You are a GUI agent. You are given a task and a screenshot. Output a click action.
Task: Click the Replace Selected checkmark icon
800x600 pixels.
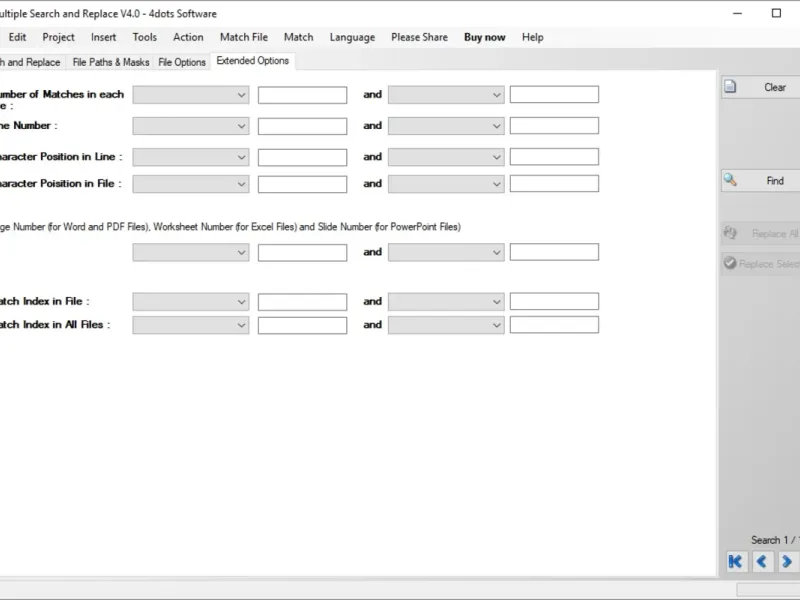(730, 263)
